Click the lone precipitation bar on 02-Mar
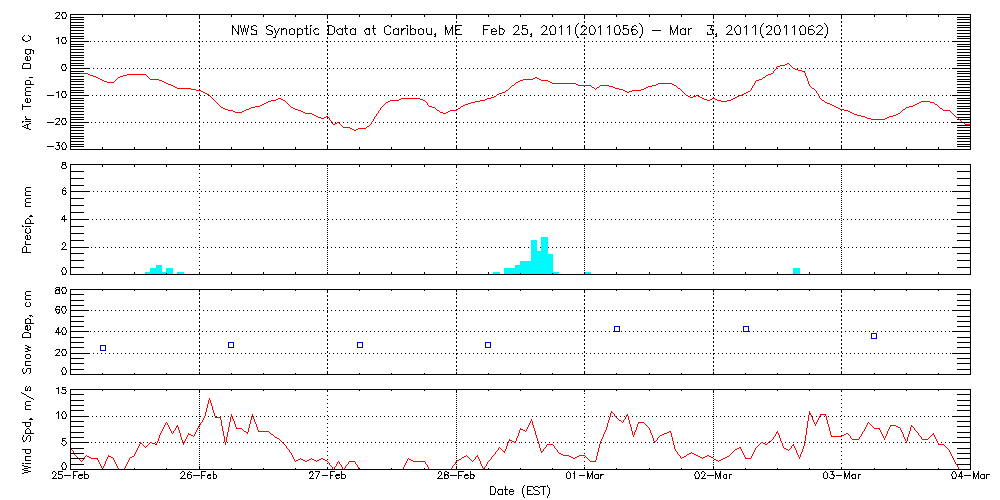The image size is (1000, 500). [x=796, y=270]
